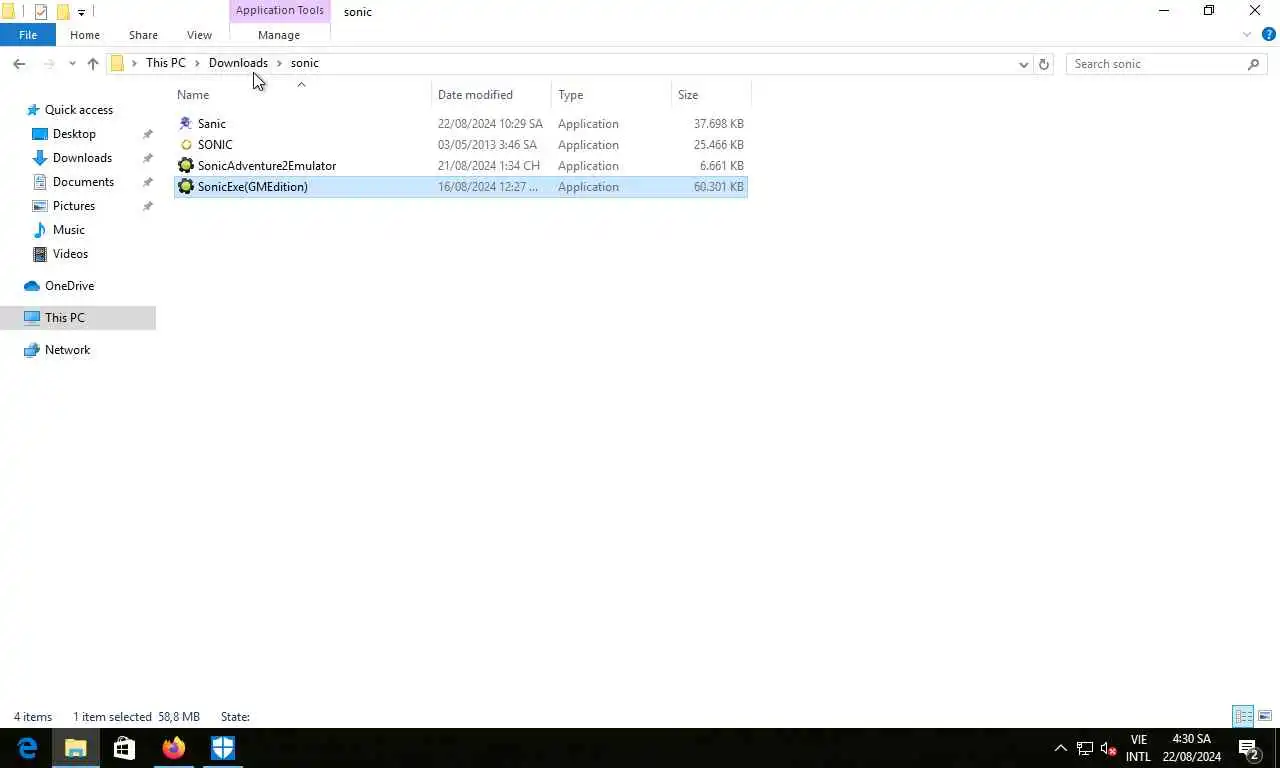Image resolution: width=1280 pixels, height=768 pixels.
Task: Open the Sanic application icon
Action: 186,124
